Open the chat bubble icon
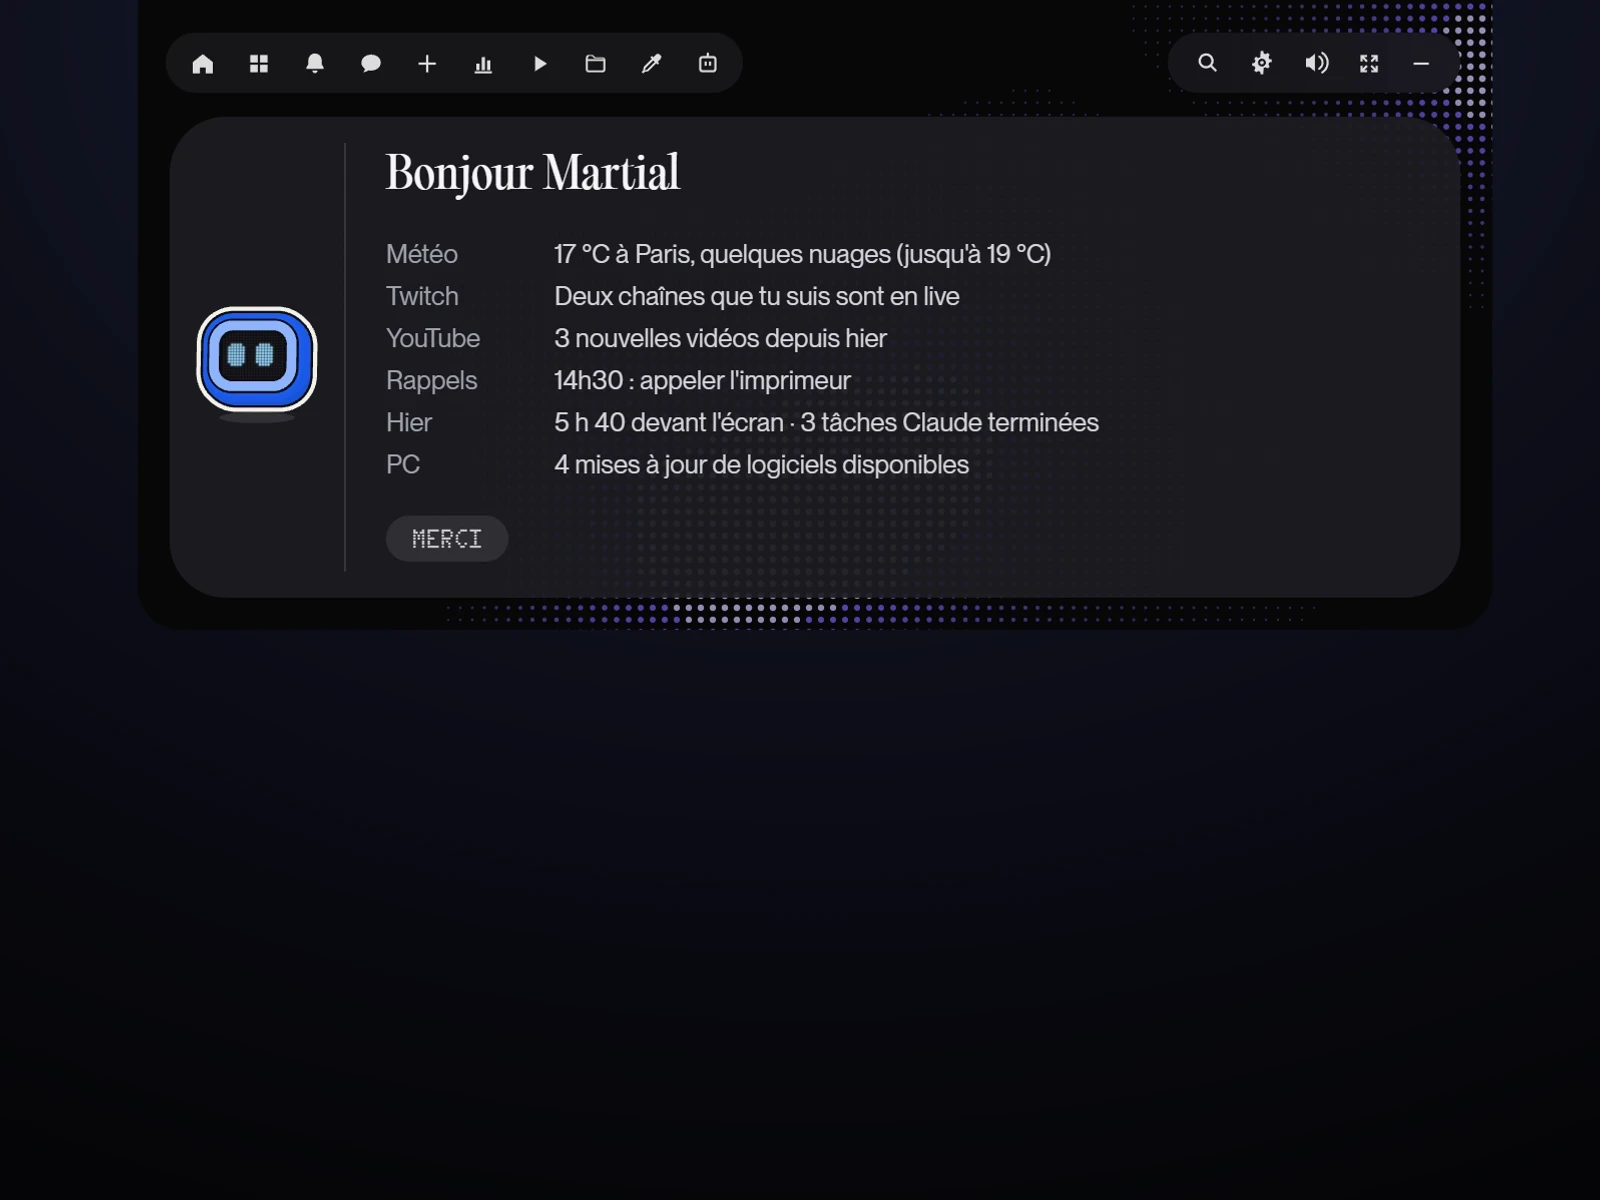 (371, 64)
